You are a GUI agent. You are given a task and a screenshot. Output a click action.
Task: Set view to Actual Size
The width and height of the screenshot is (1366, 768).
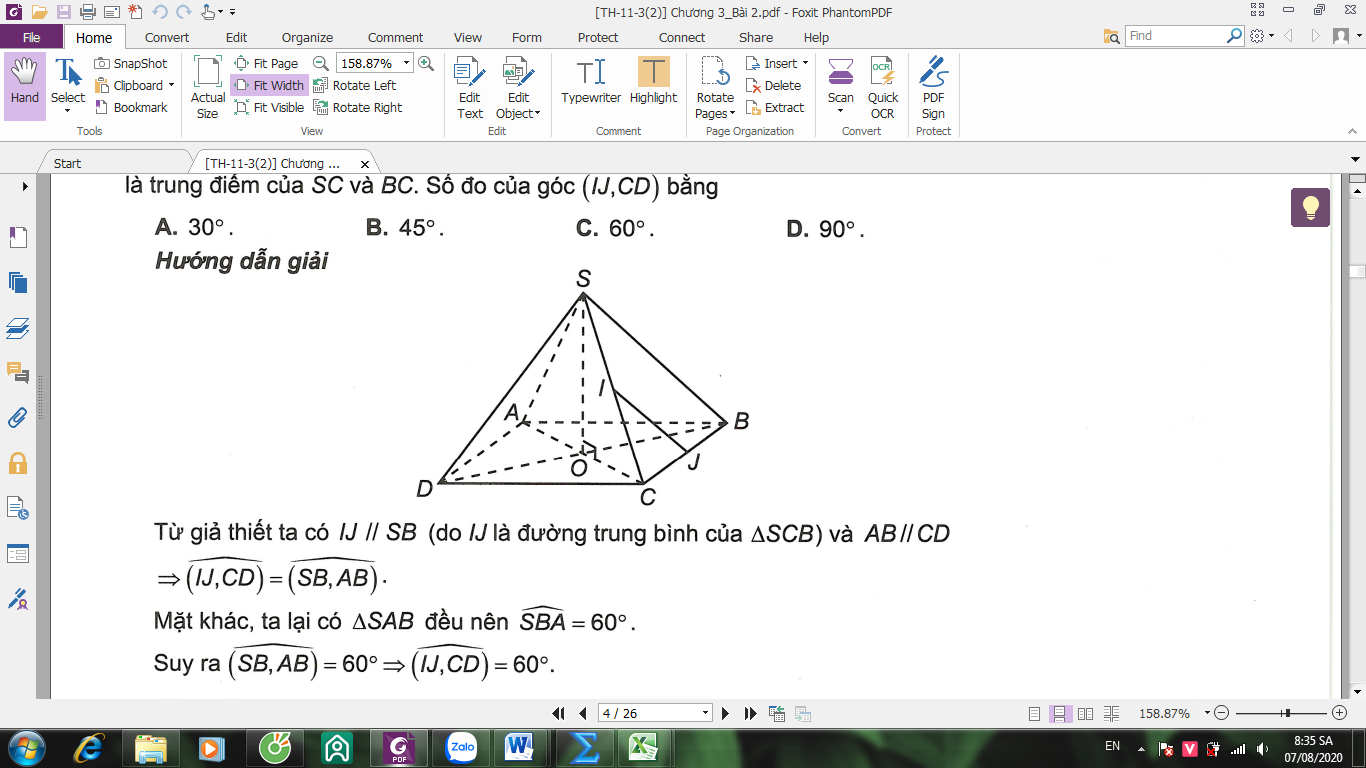point(208,88)
